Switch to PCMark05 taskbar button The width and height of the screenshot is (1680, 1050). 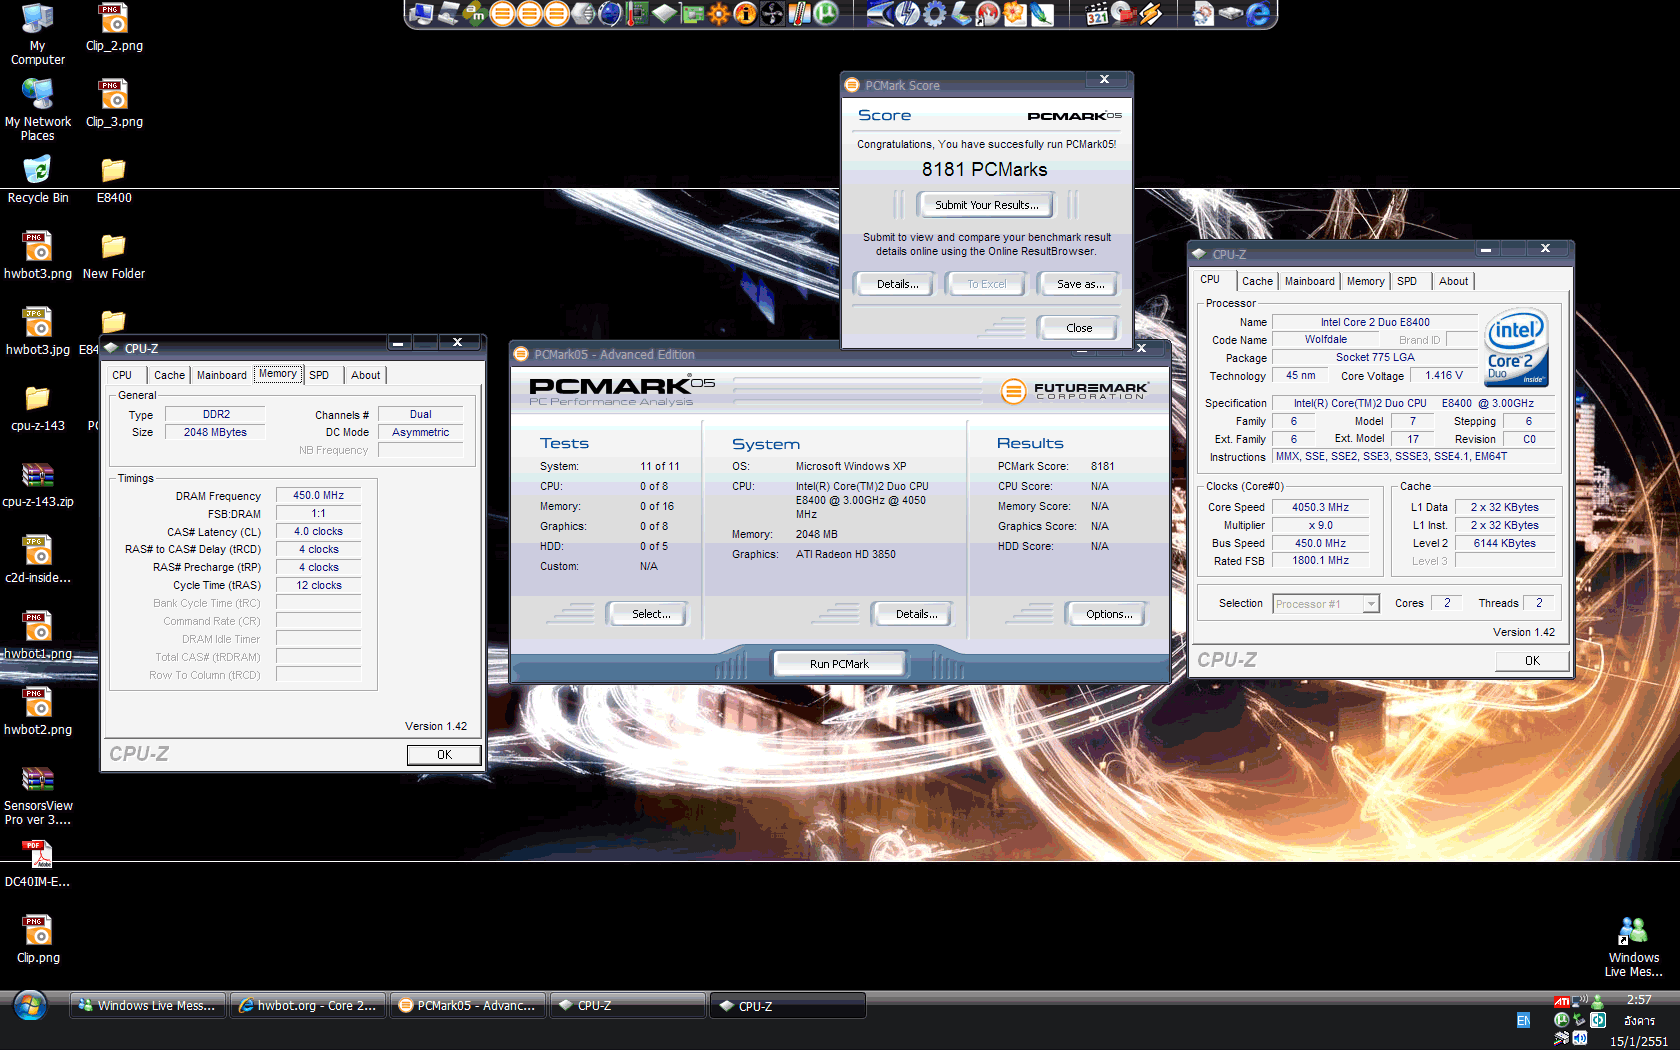click(x=469, y=1006)
